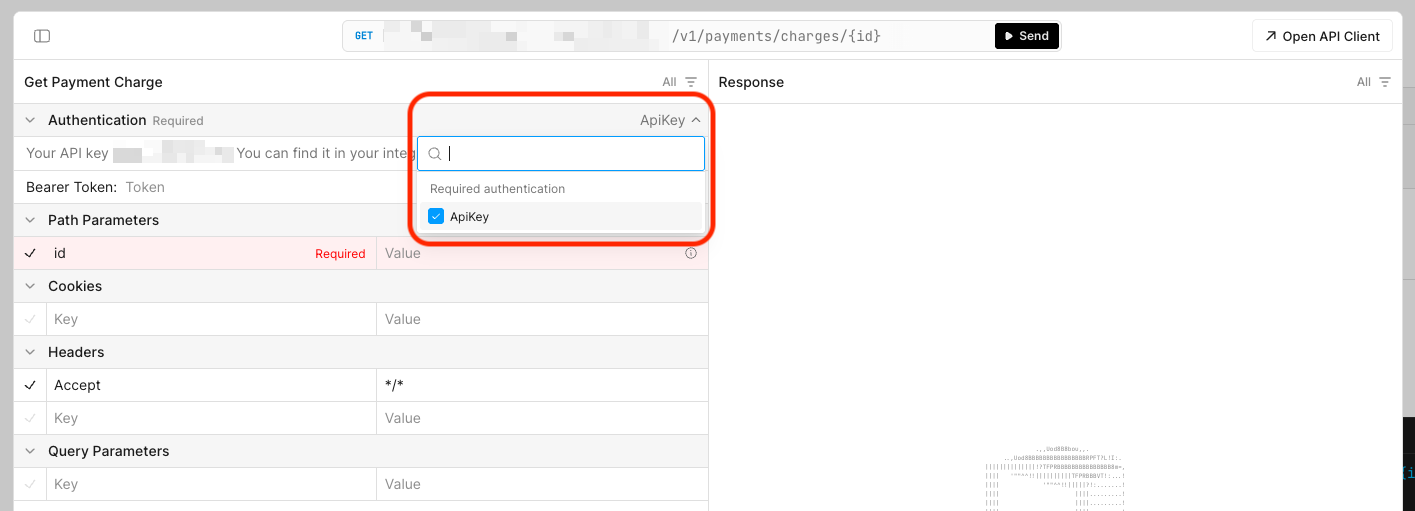The height and width of the screenshot is (511, 1415).
Task: Disable the Accept header checkmark
Action: (x=30, y=386)
